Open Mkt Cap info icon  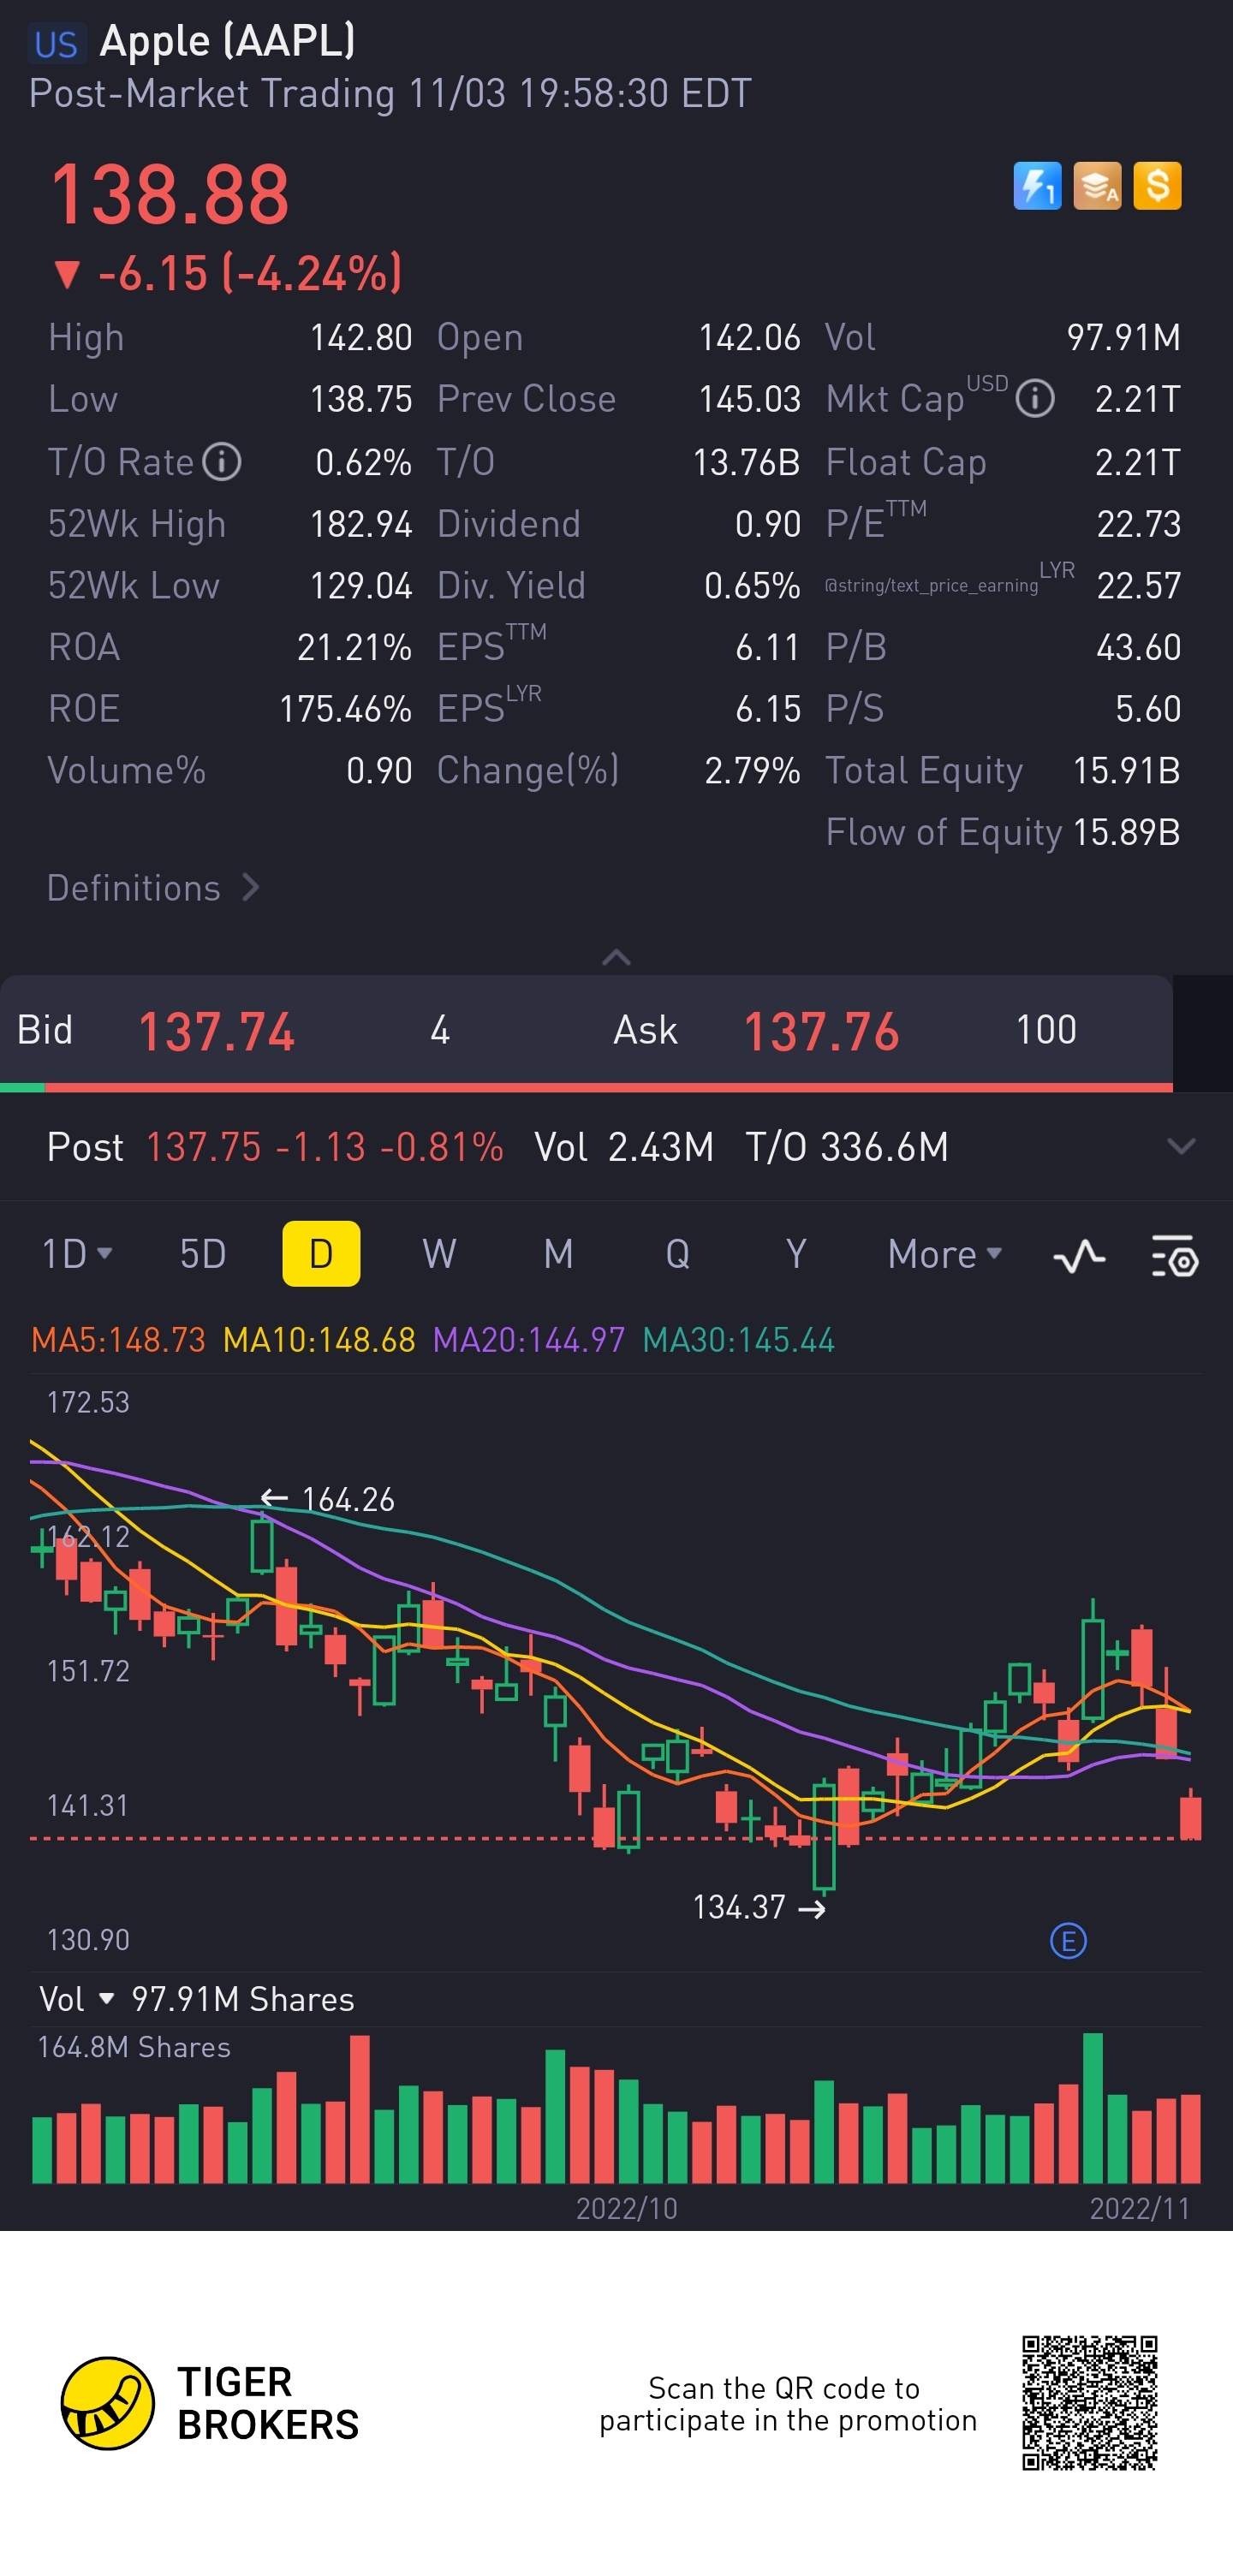click(x=1035, y=399)
